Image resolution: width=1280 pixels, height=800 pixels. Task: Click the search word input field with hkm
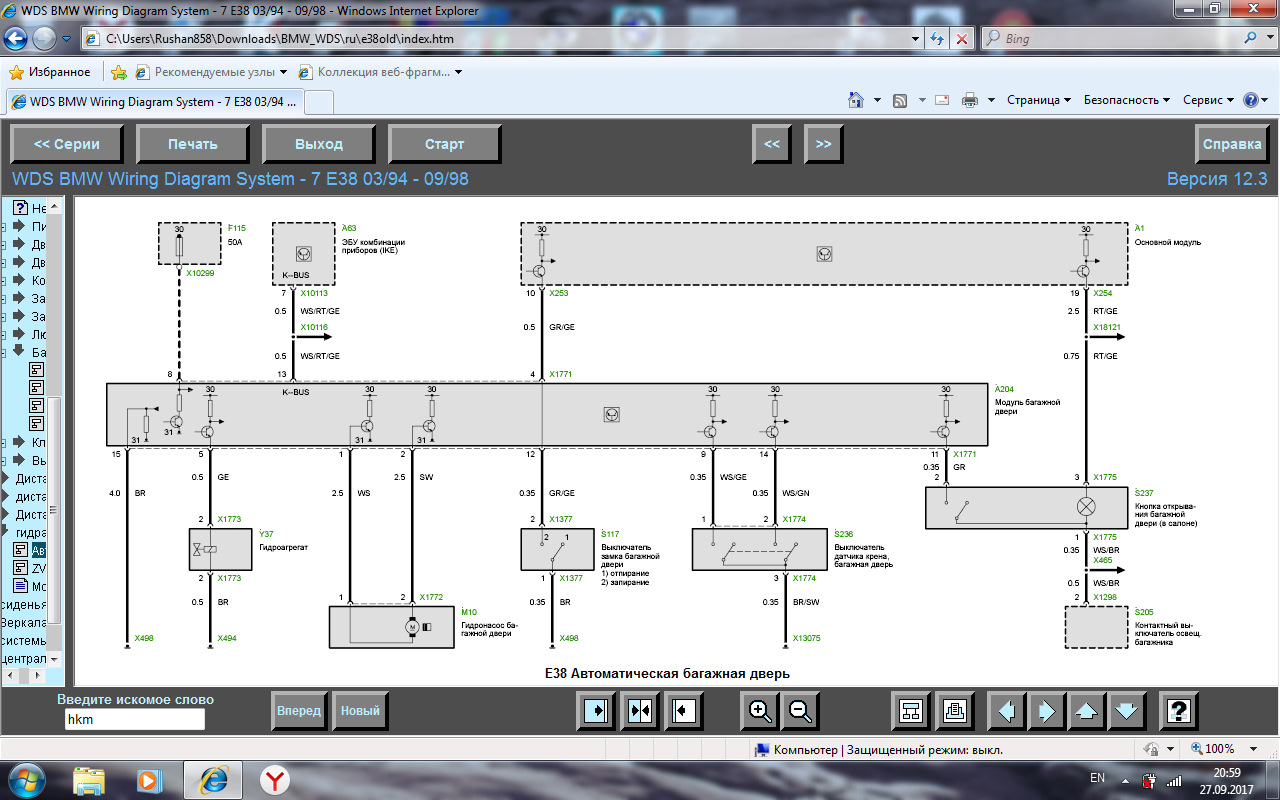click(133, 719)
